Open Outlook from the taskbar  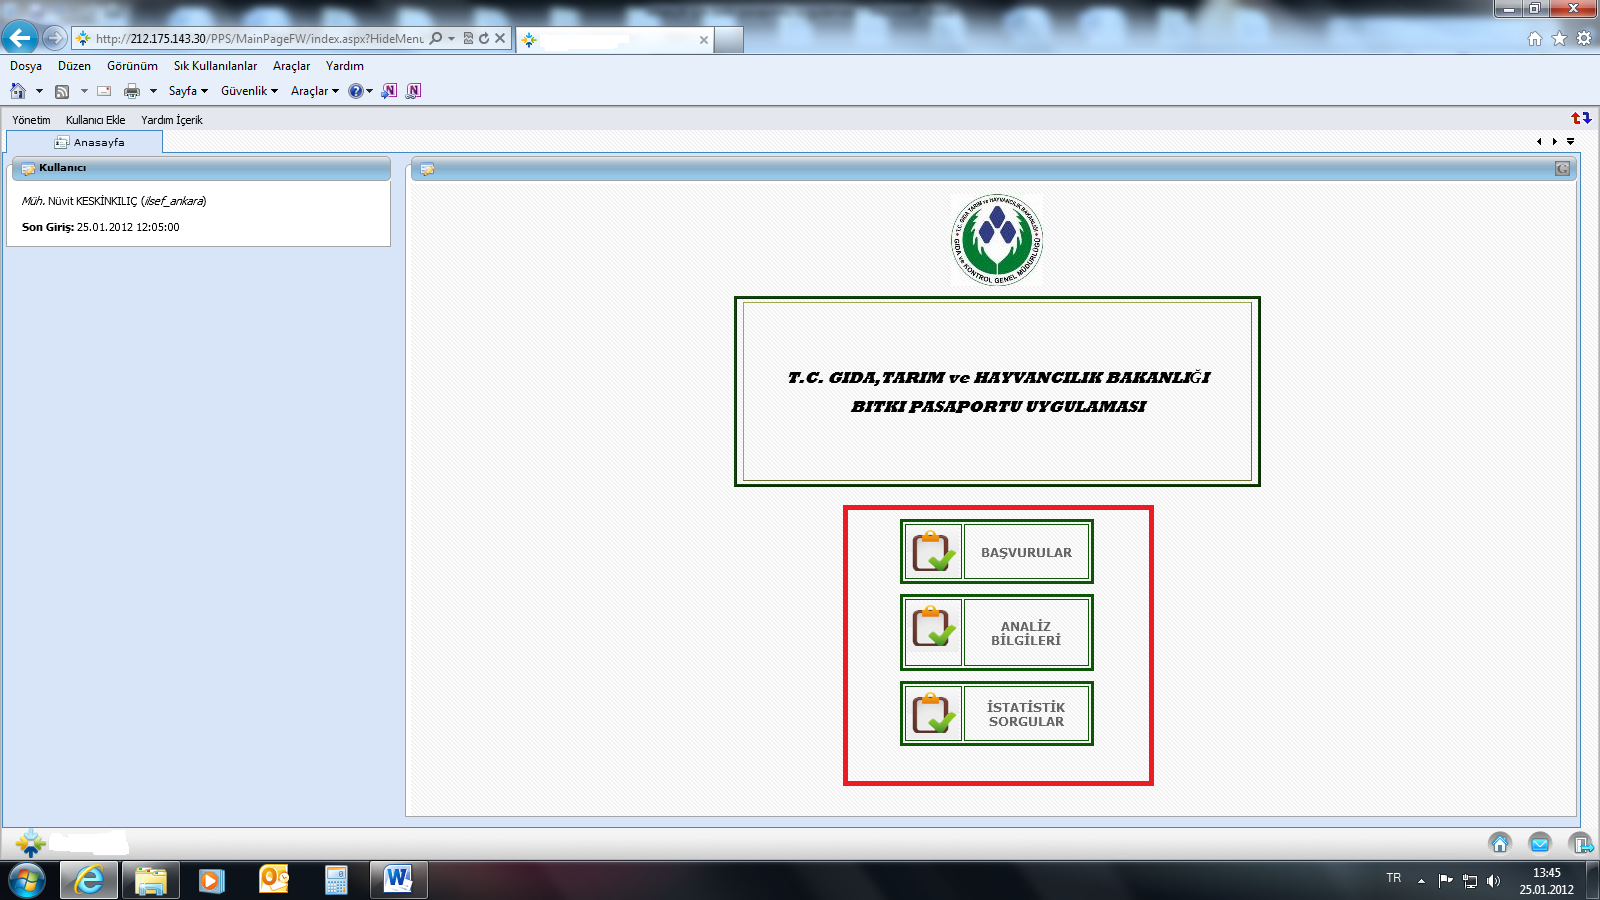click(273, 880)
